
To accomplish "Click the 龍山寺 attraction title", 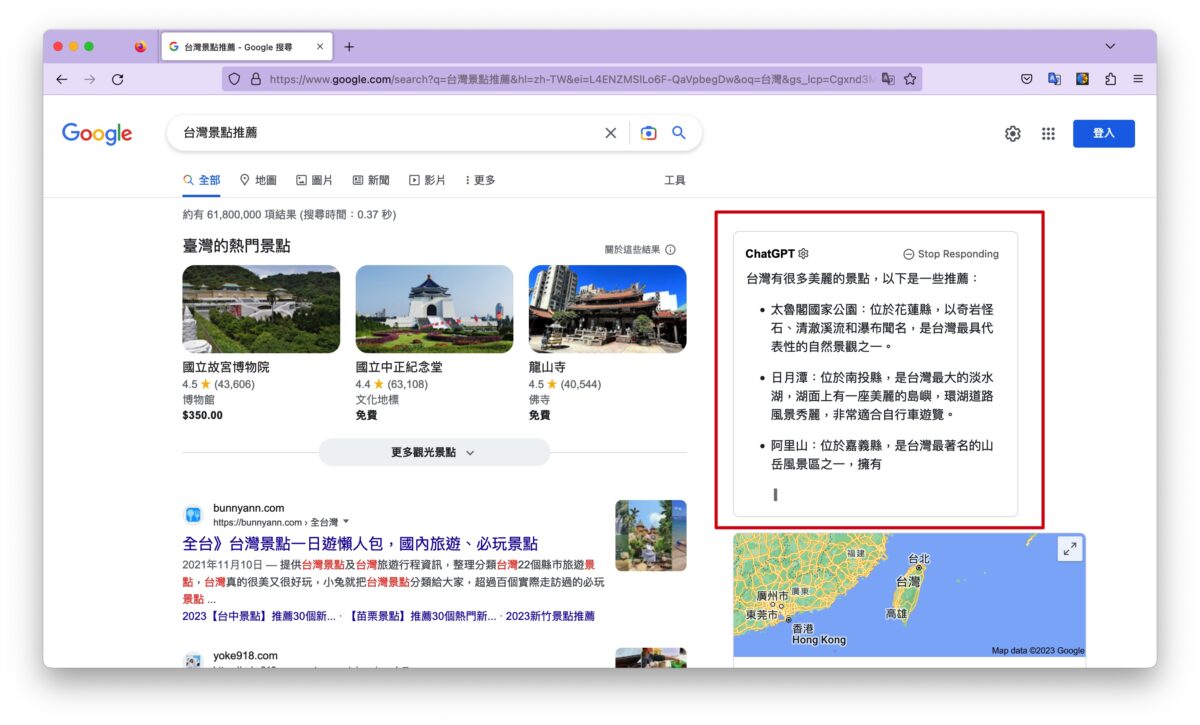I will [x=547, y=367].
